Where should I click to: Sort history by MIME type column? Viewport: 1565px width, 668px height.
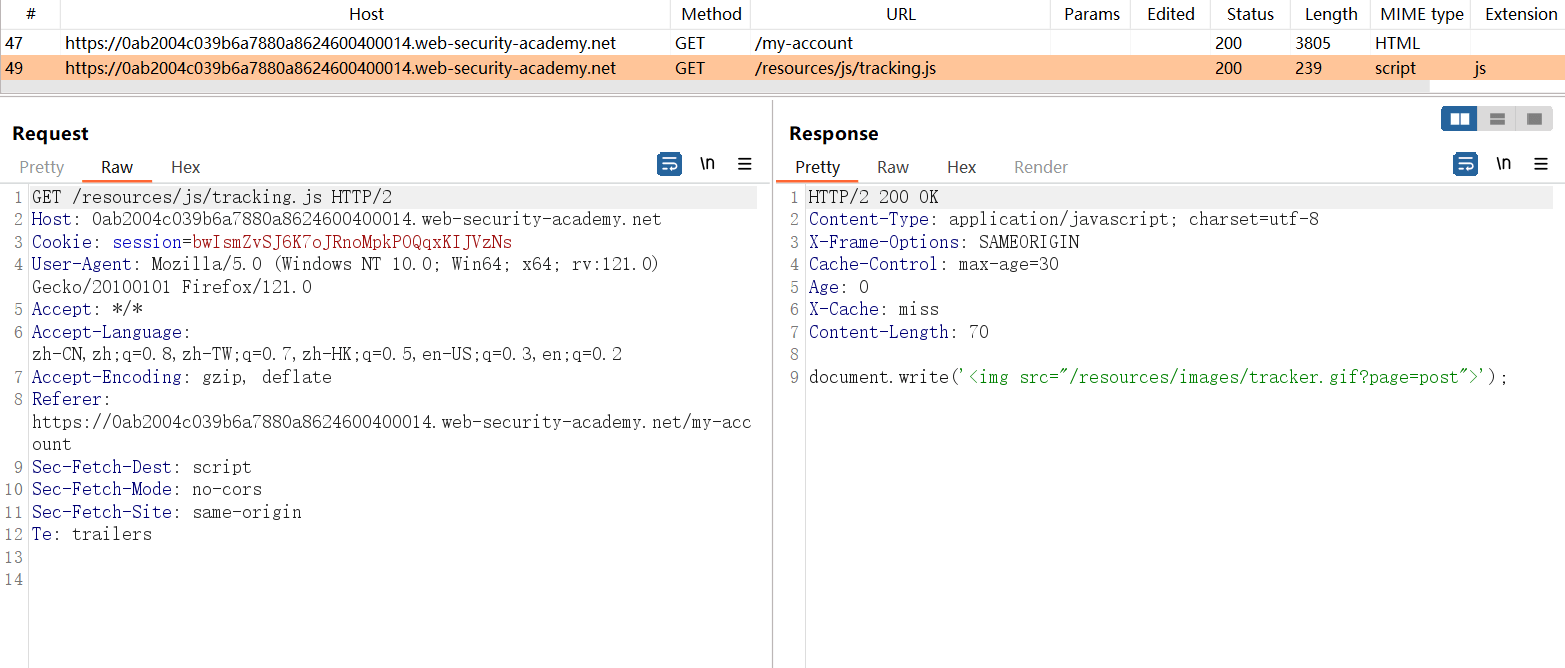coord(1421,14)
